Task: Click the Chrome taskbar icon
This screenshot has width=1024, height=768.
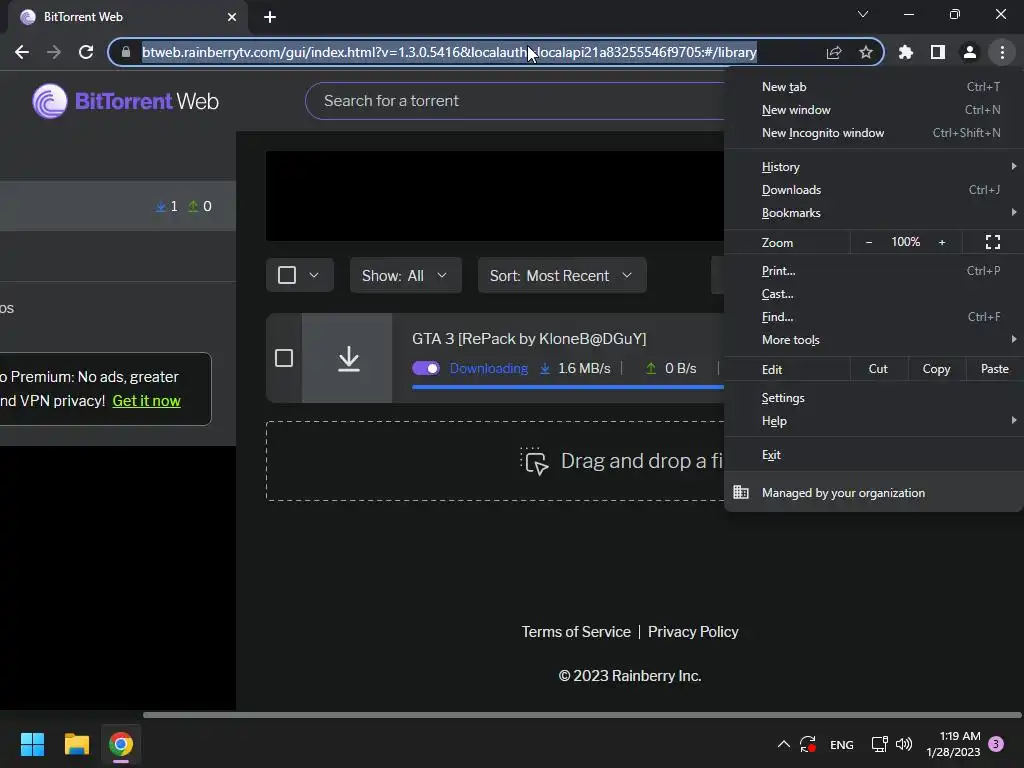Action: coord(121,744)
